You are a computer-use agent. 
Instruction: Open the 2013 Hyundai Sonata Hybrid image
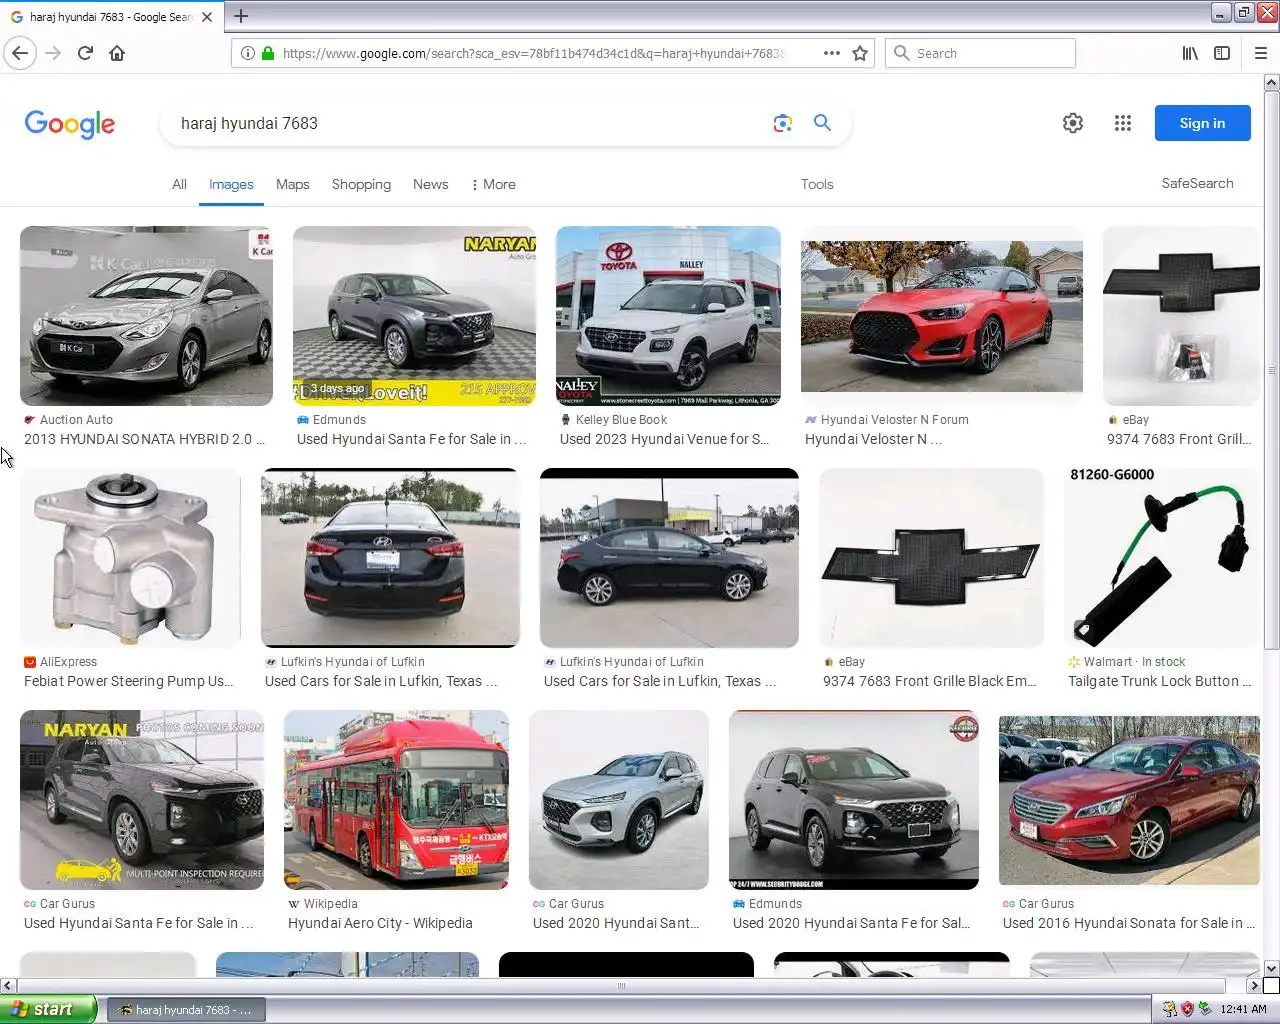(146, 316)
